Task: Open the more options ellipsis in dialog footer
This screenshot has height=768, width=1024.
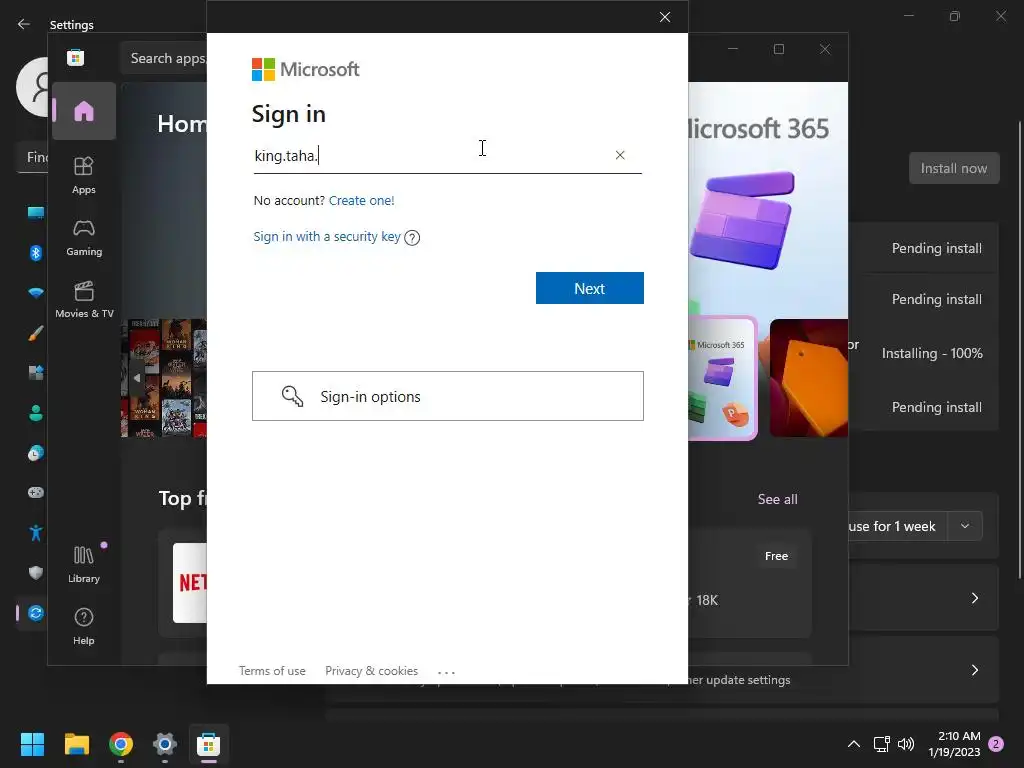Action: coord(446,672)
